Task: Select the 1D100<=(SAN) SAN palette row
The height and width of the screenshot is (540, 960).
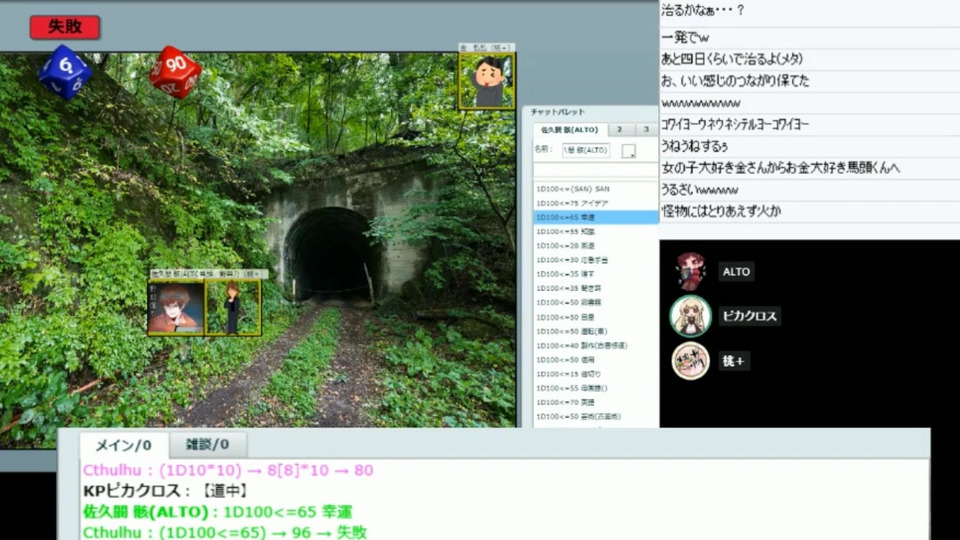Action: coord(596,189)
